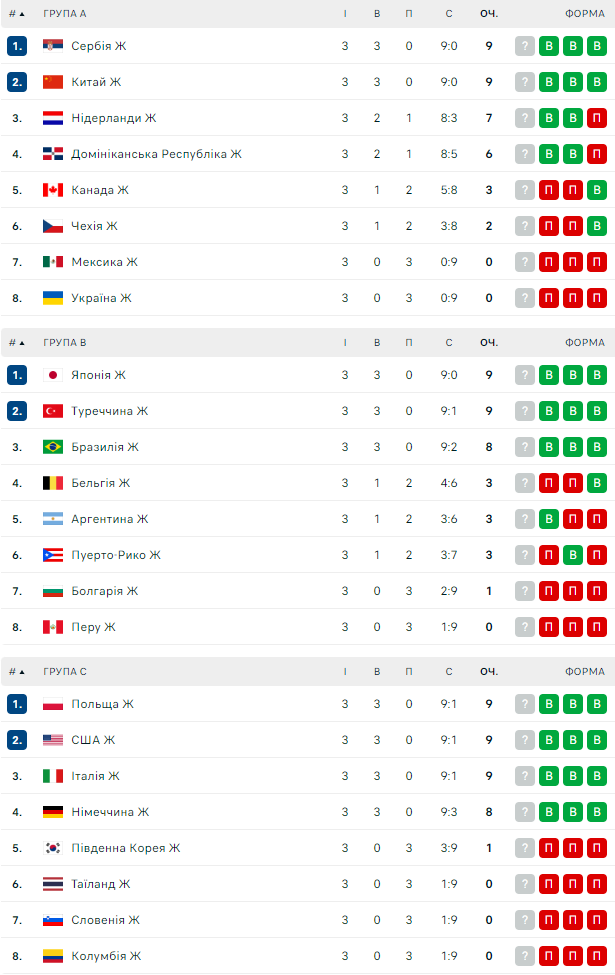This screenshot has height=975, width=615.
Task: Click the South Korea flag icon
Action: pyautogui.click(x=53, y=848)
